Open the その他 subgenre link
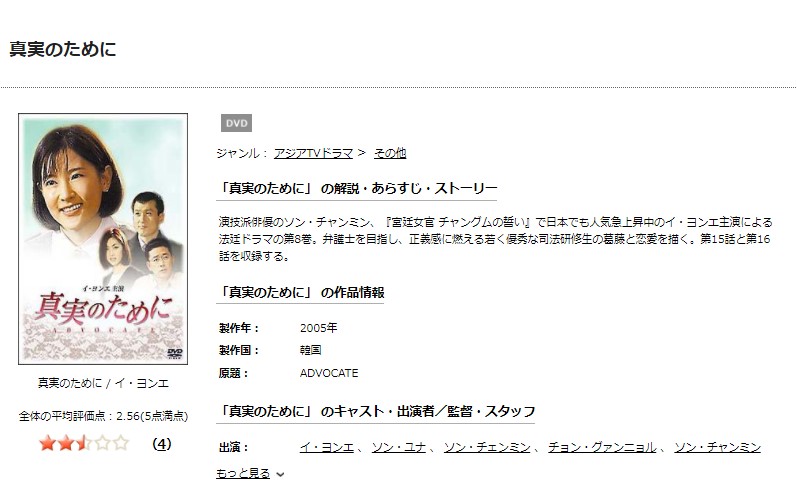 (x=390, y=153)
